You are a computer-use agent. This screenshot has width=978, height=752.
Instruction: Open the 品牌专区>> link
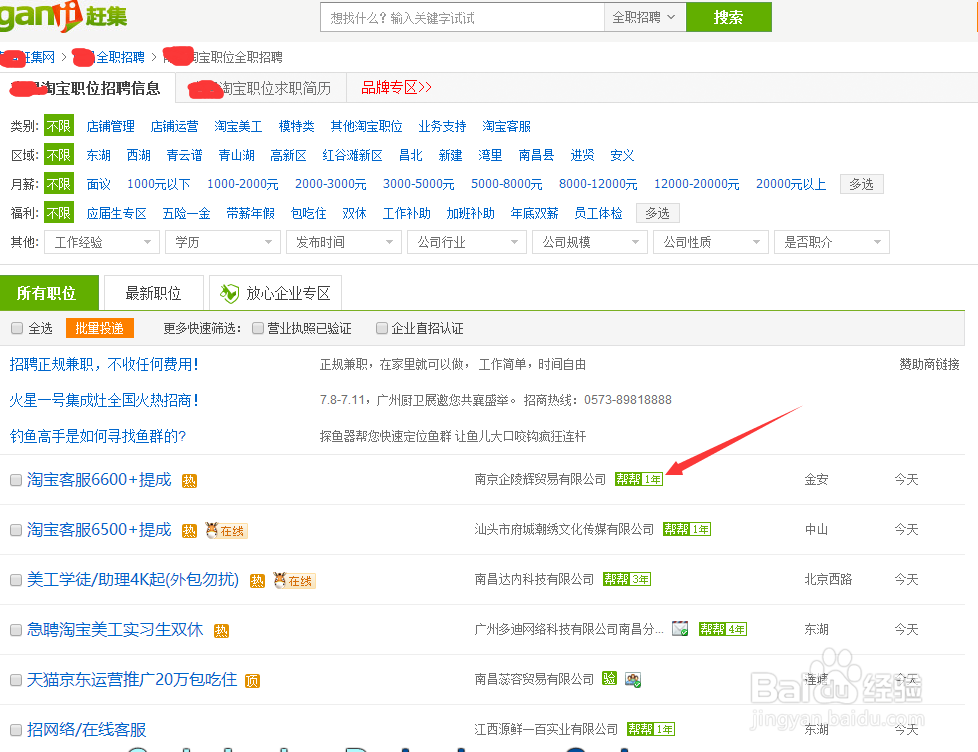(x=397, y=87)
